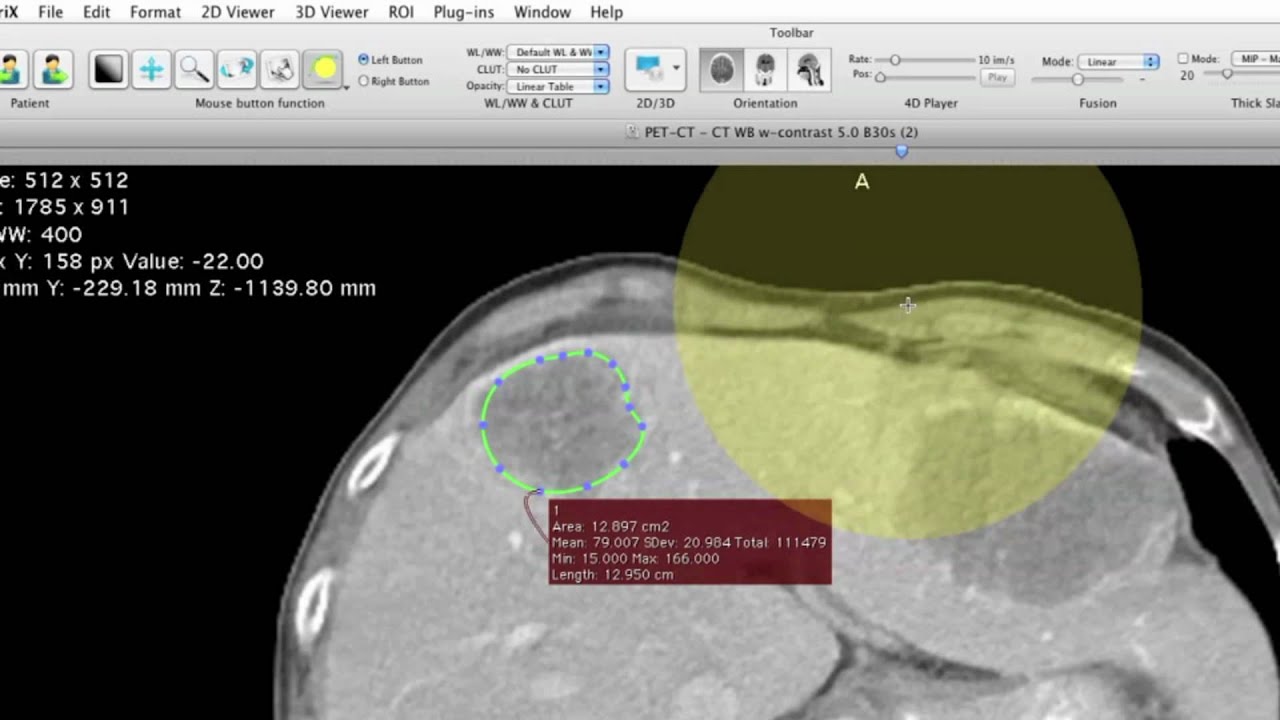Click the Area 12.897 cm2 text

pos(610,526)
